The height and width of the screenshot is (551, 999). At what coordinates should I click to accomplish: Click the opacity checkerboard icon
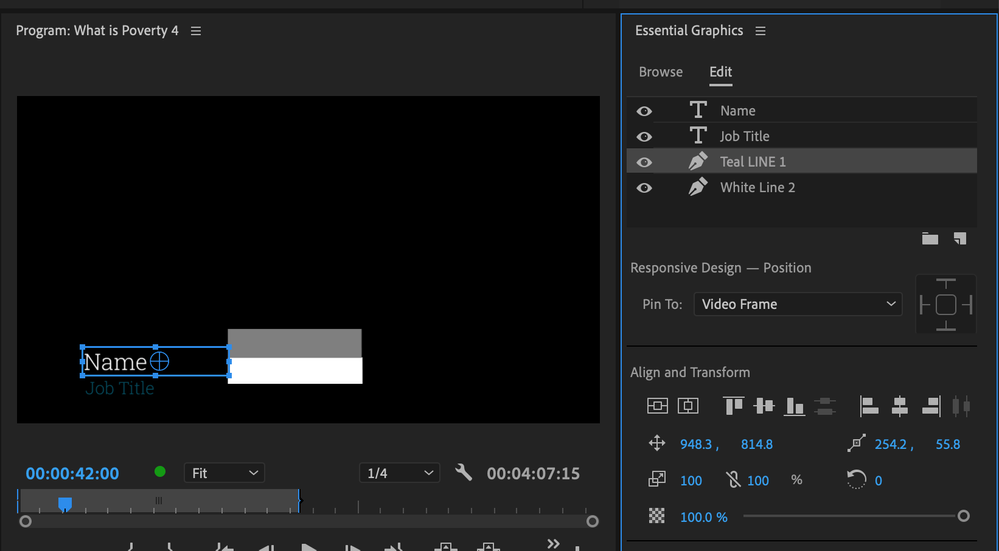pyautogui.click(x=657, y=516)
